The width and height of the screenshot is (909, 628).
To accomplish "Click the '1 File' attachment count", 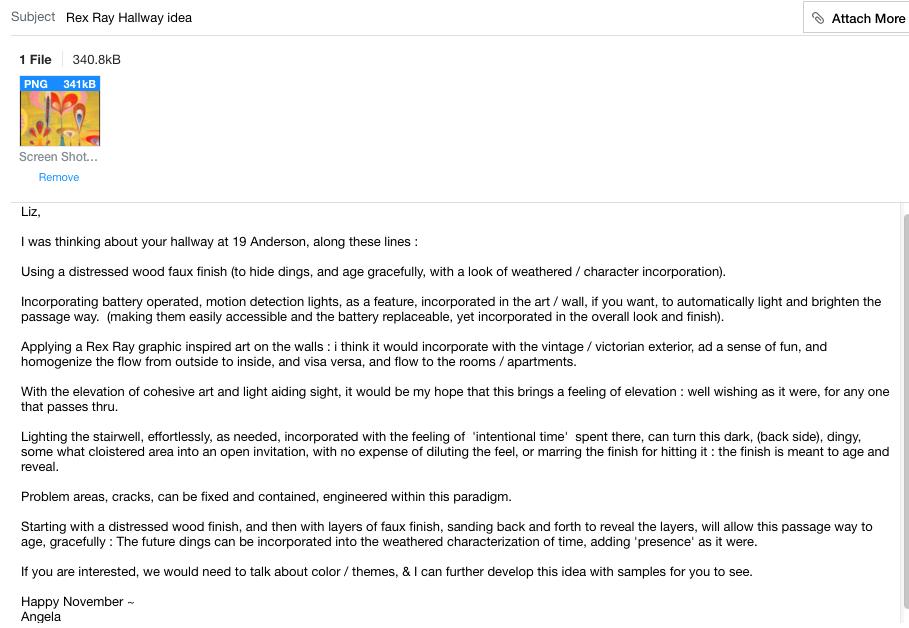I will (x=35, y=60).
